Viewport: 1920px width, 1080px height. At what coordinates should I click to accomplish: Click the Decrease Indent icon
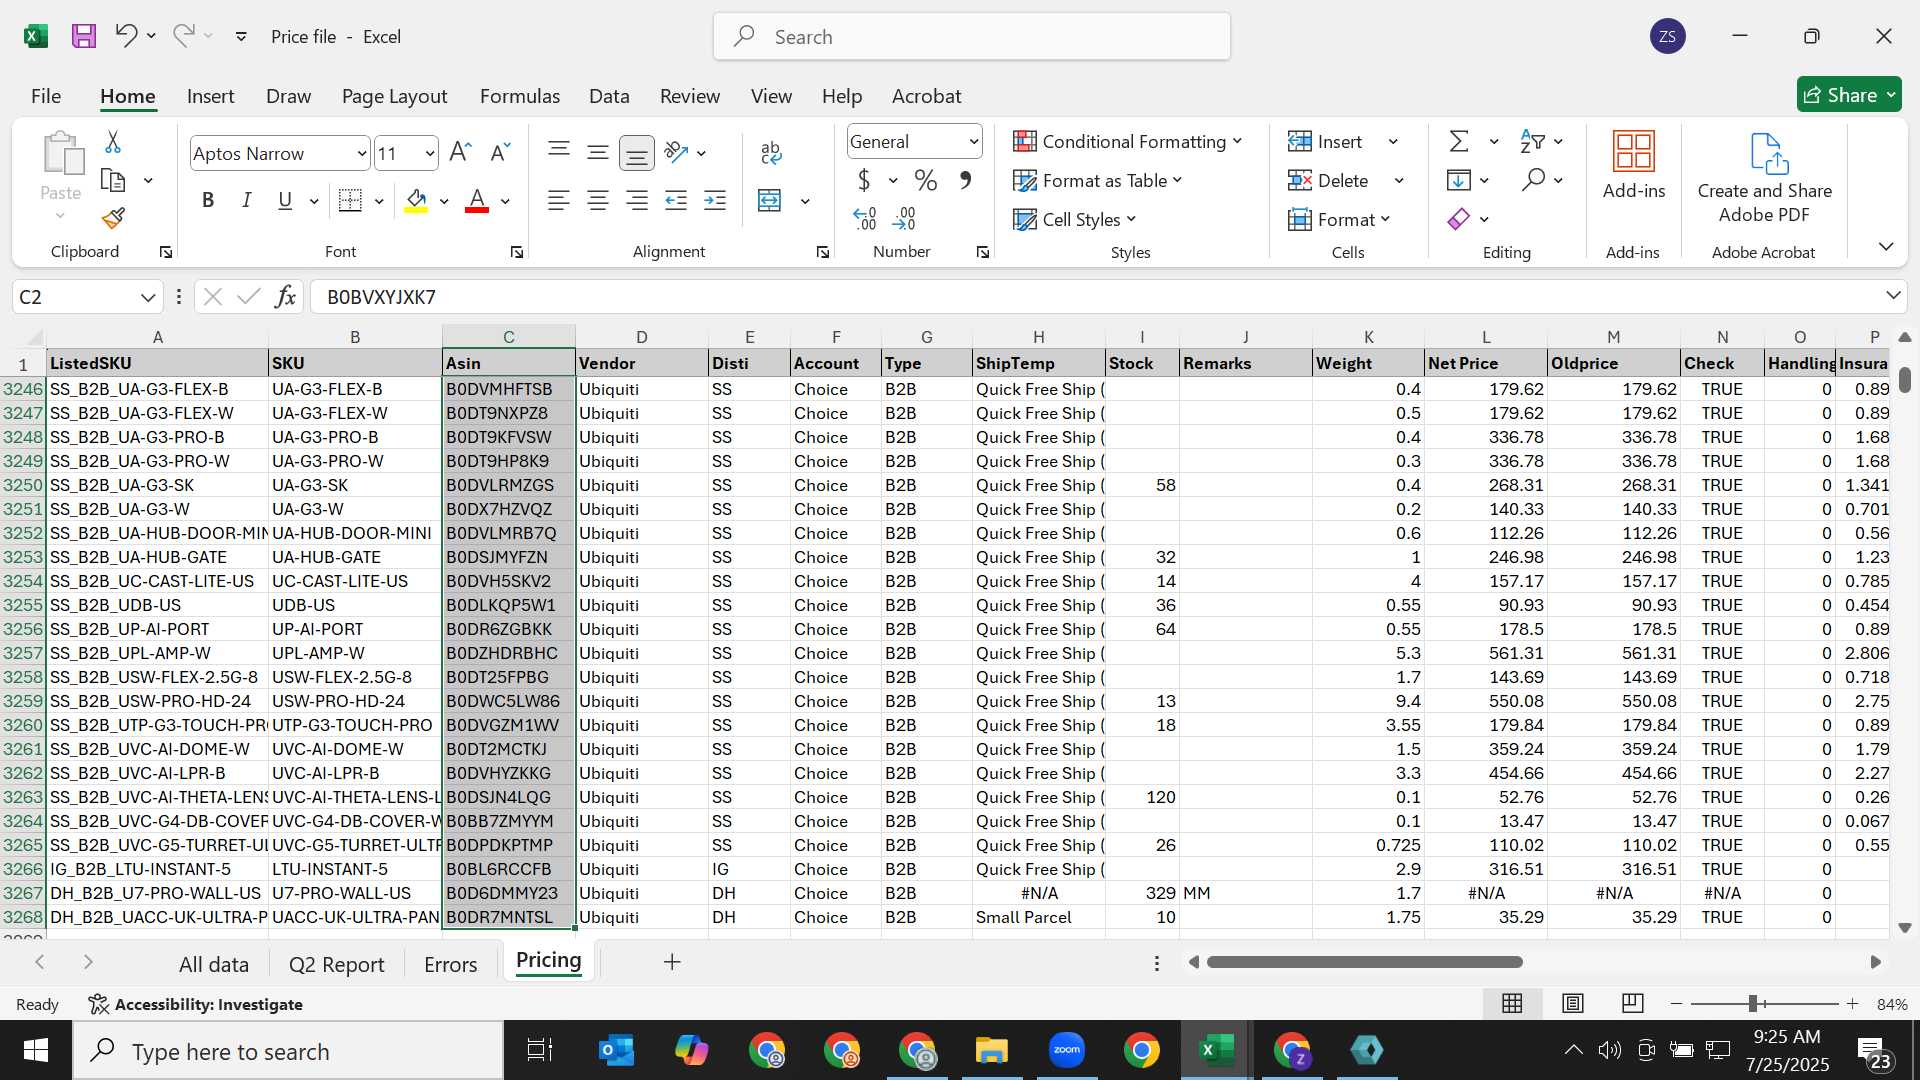(676, 201)
